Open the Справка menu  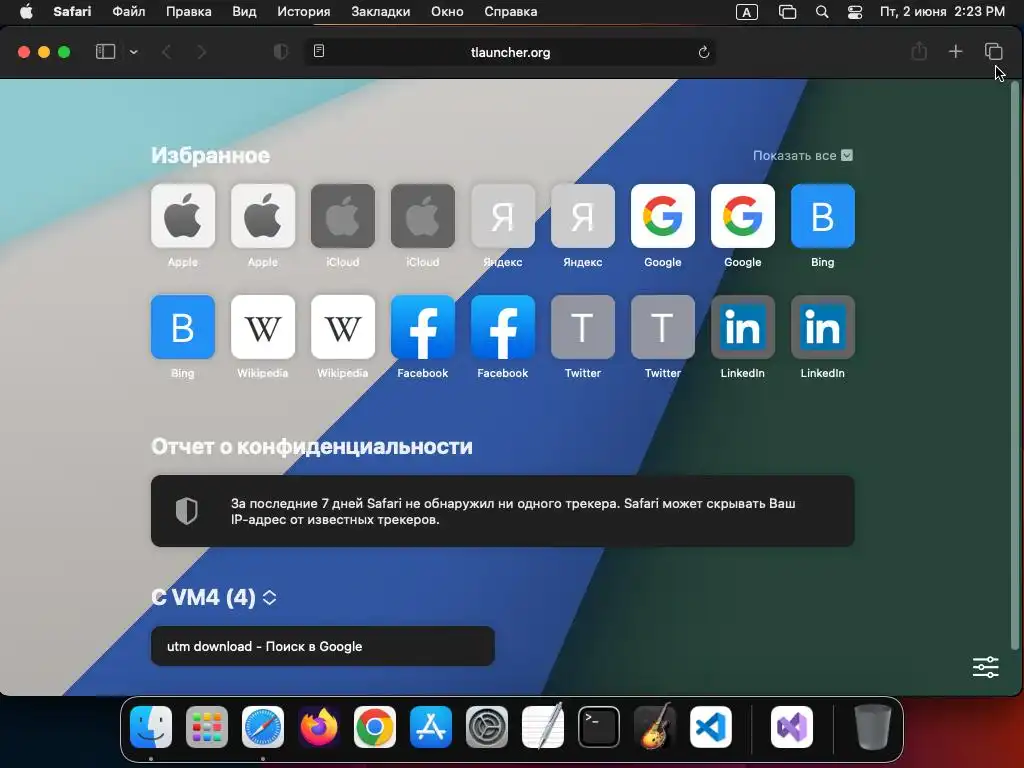pos(511,12)
